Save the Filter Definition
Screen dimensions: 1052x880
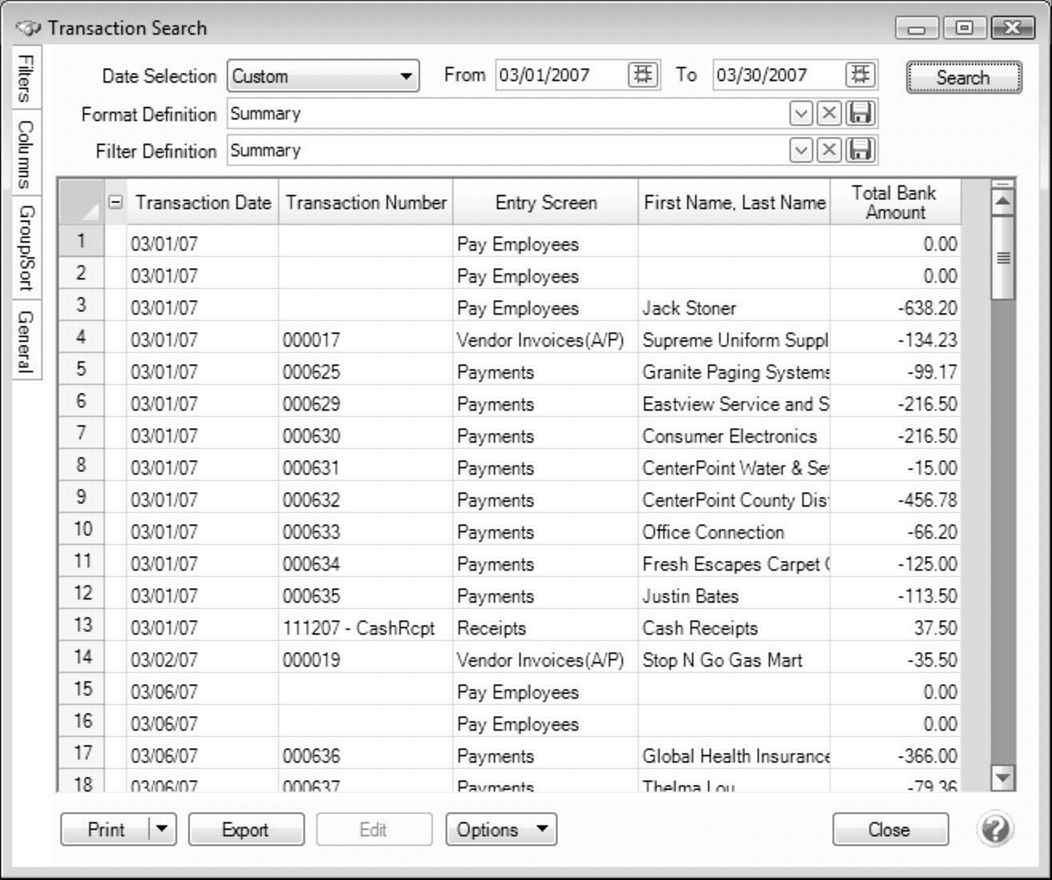(x=861, y=151)
